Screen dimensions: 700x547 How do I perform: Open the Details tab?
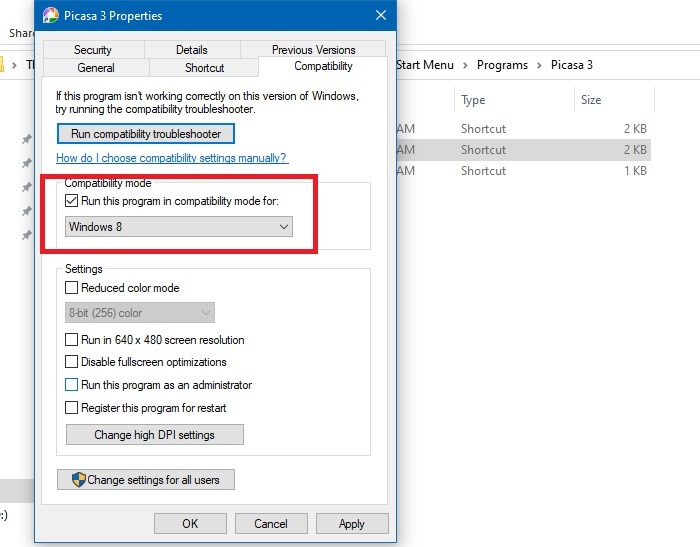[192, 50]
